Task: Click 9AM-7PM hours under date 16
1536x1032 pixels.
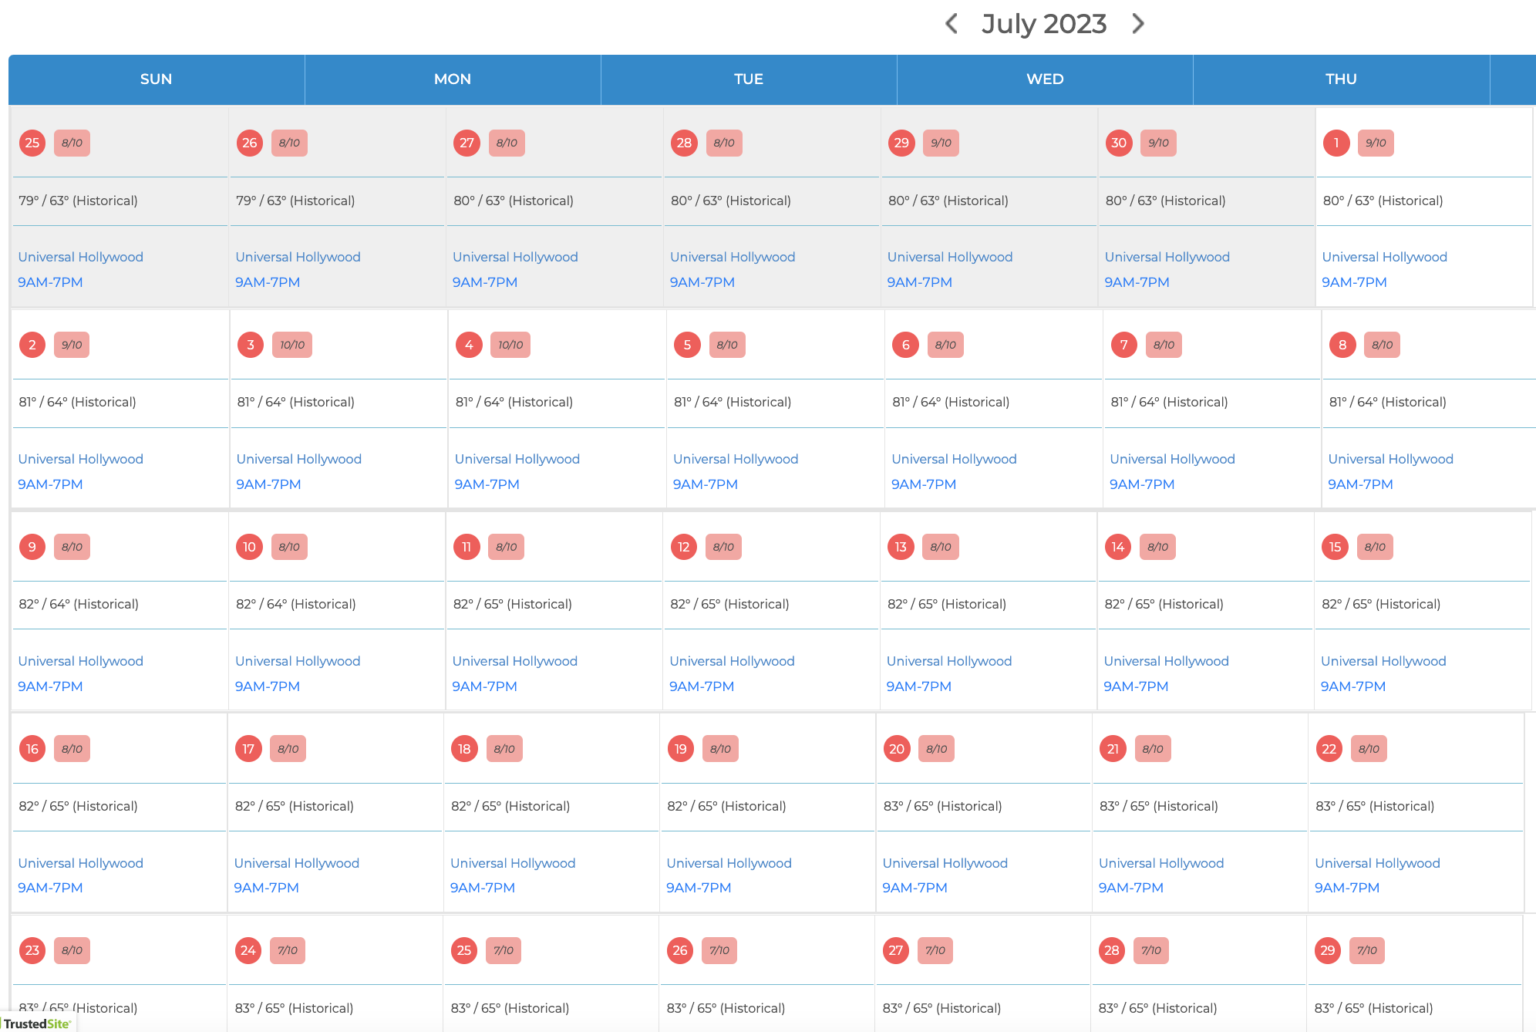Action: coord(50,888)
